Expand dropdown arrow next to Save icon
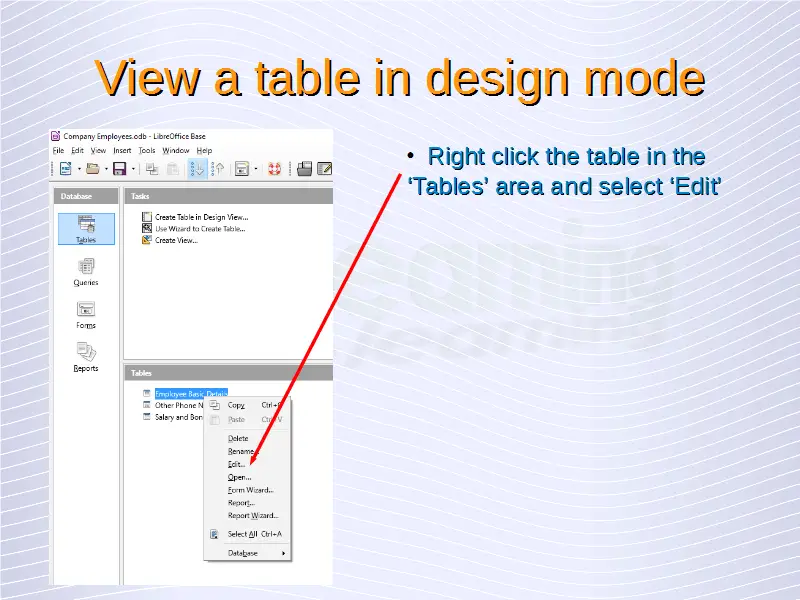800x600 pixels. pos(133,169)
